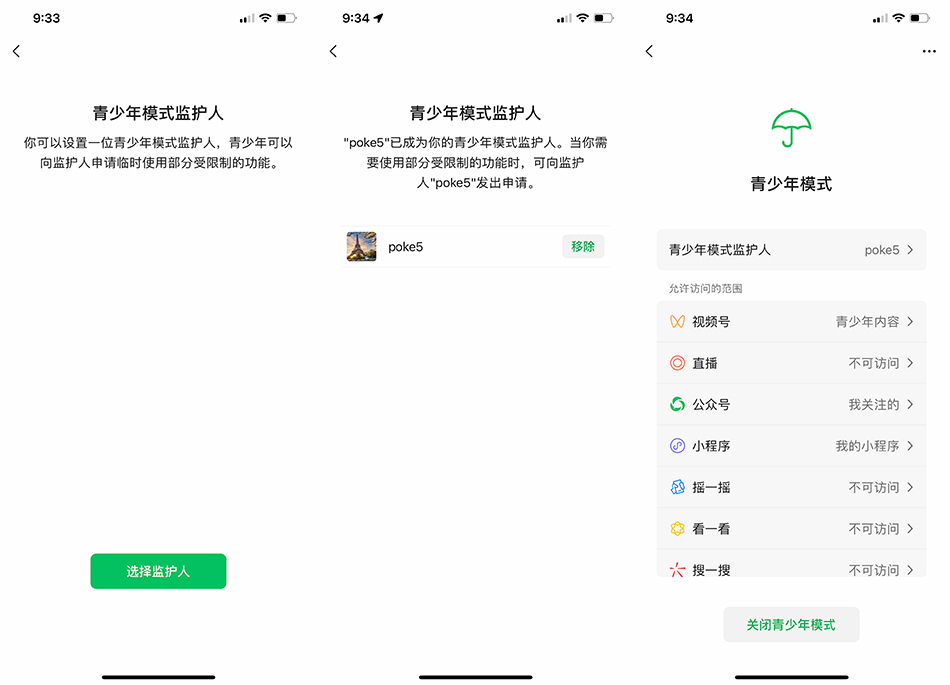Expand the 公众号 row chevron beside 我关注的
The width and height of the screenshot is (950, 685).
[x=910, y=405]
